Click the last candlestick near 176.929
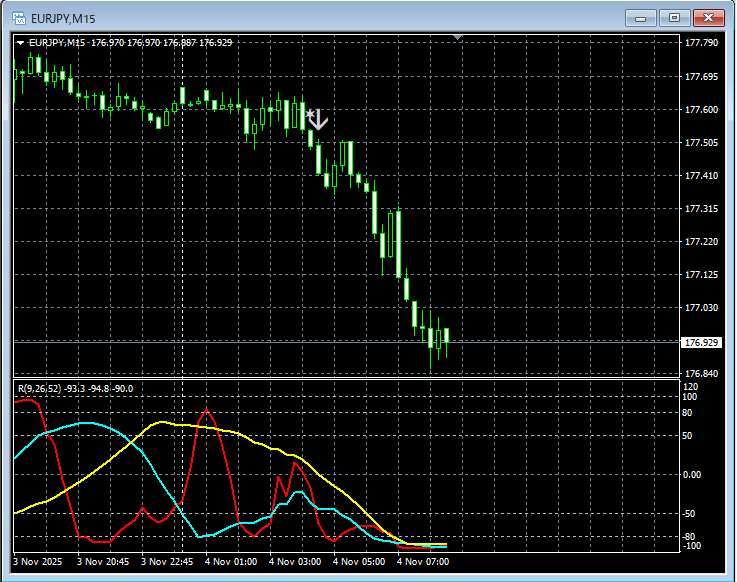The image size is (737, 582). tap(446, 337)
